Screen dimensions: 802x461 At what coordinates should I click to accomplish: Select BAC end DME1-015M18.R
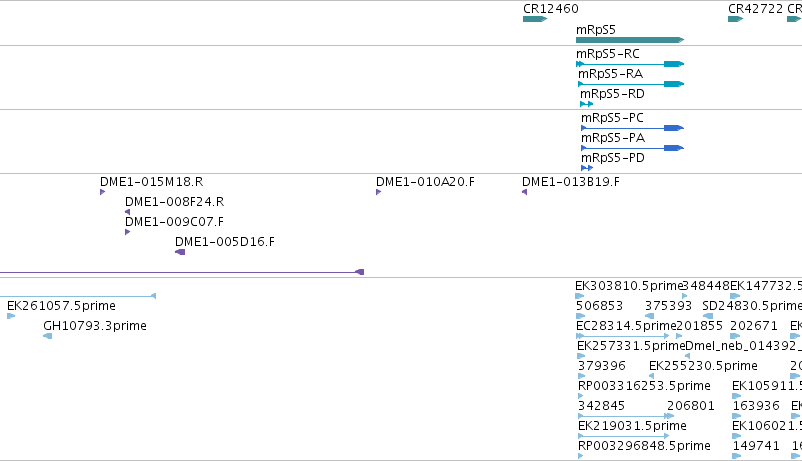103,192
